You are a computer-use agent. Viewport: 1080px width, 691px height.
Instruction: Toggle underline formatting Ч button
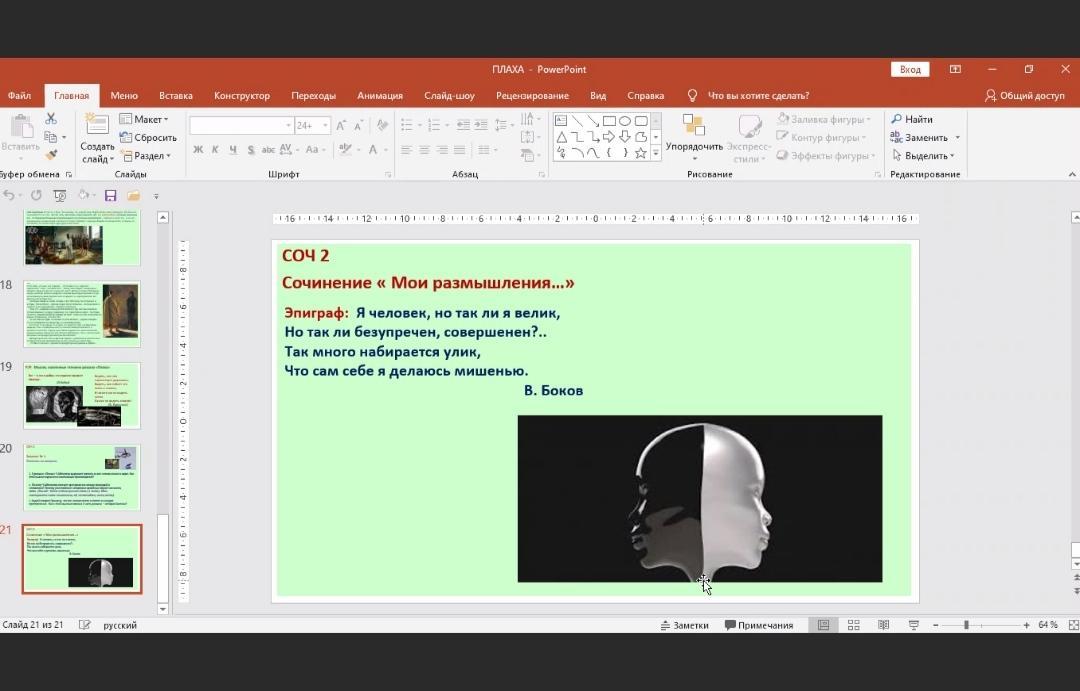point(233,150)
